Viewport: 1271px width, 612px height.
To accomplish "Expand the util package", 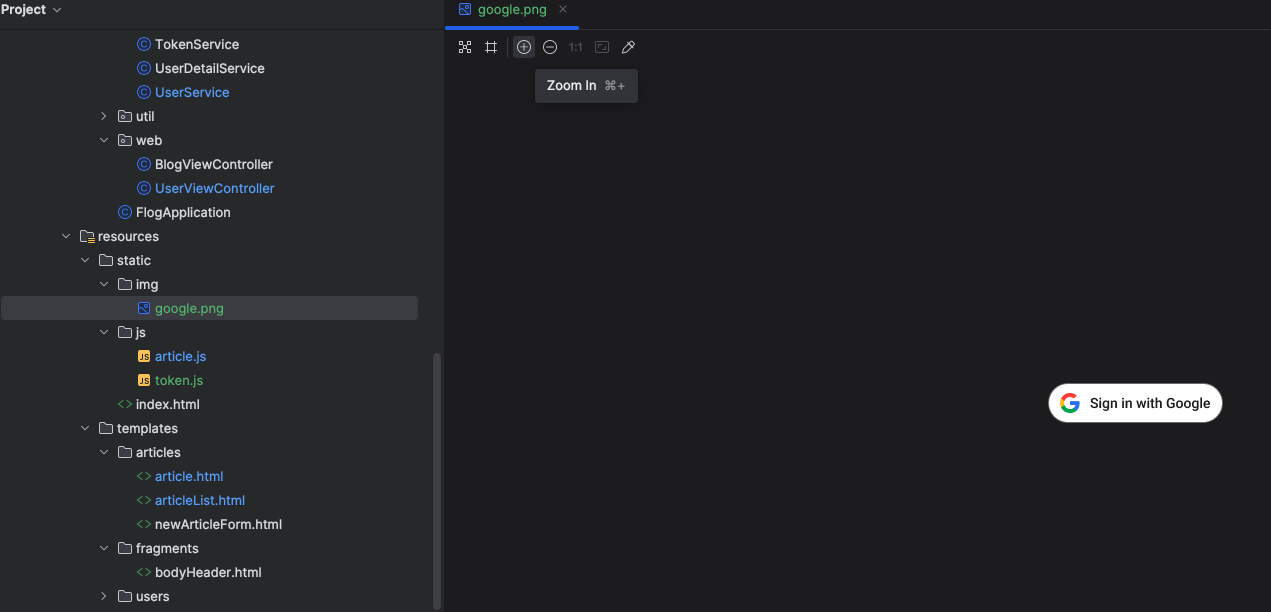I will pos(104,116).
